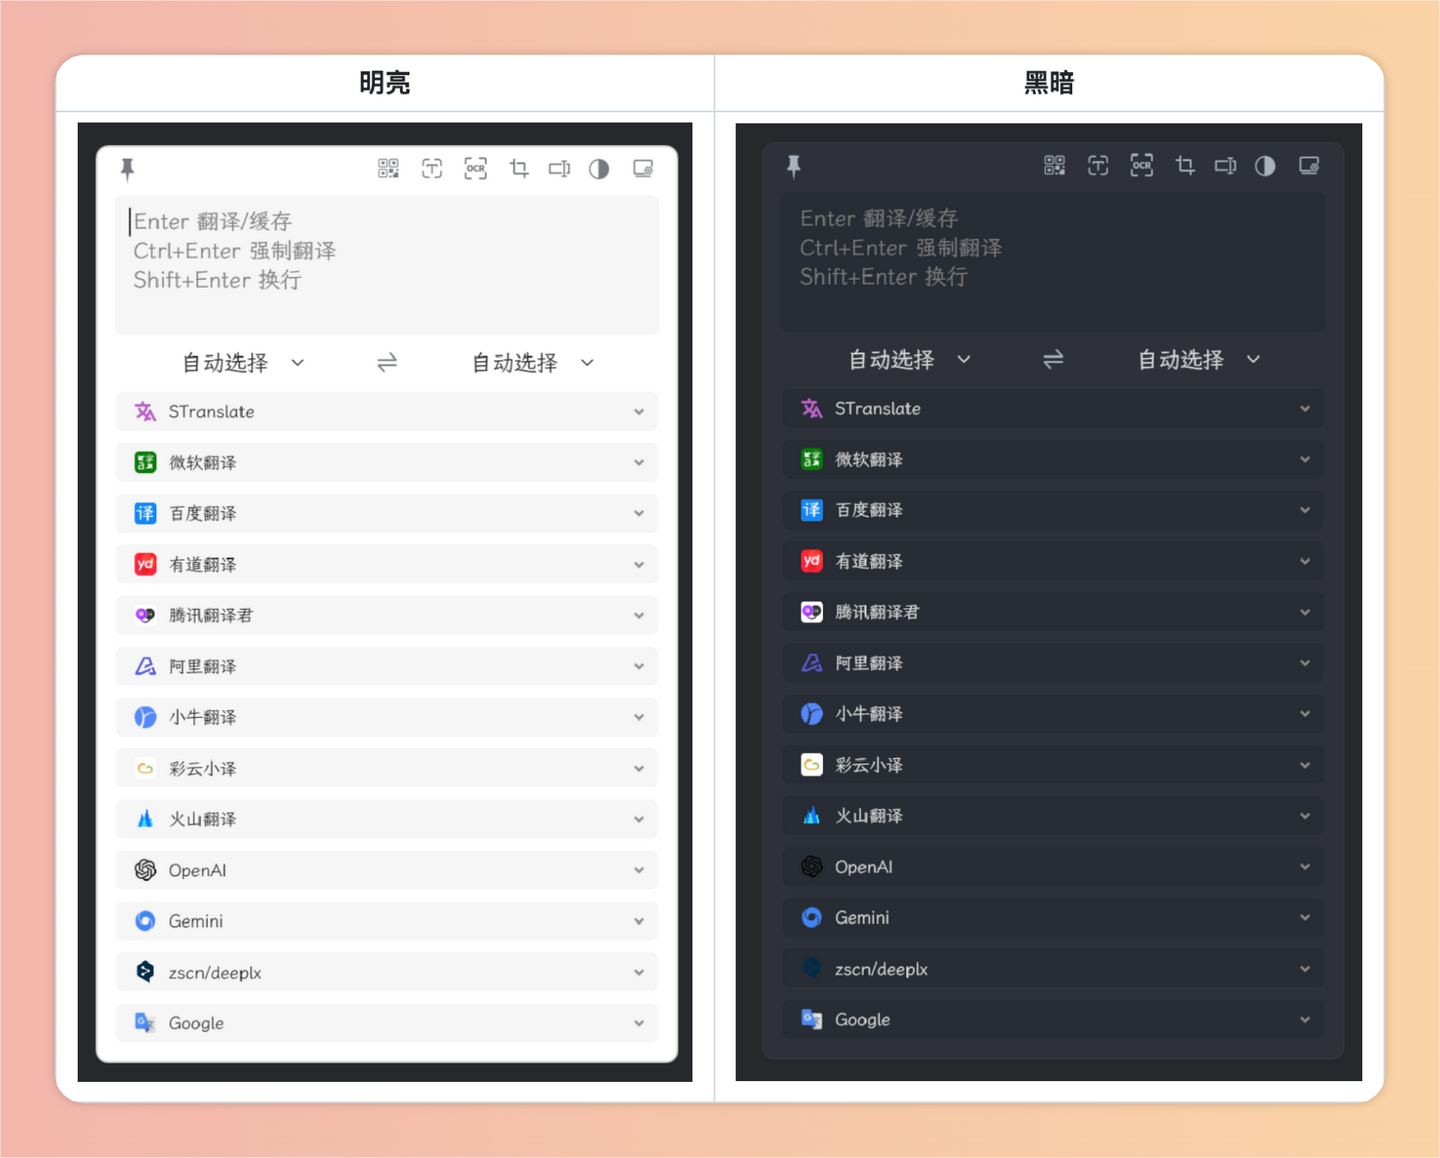Open the QR code recognition tool
Image resolution: width=1440 pixels, height=1158 pixels.
click(x=388, y=168)
